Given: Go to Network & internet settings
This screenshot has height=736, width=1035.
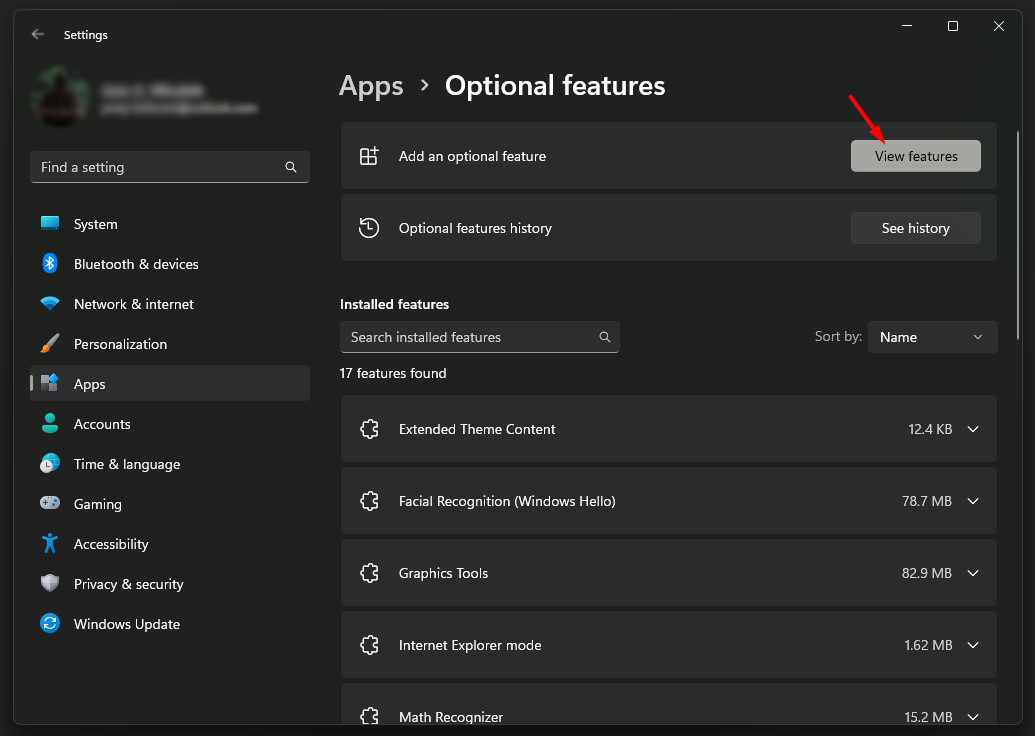Looking at the screenshot, I should click(170, 304).
